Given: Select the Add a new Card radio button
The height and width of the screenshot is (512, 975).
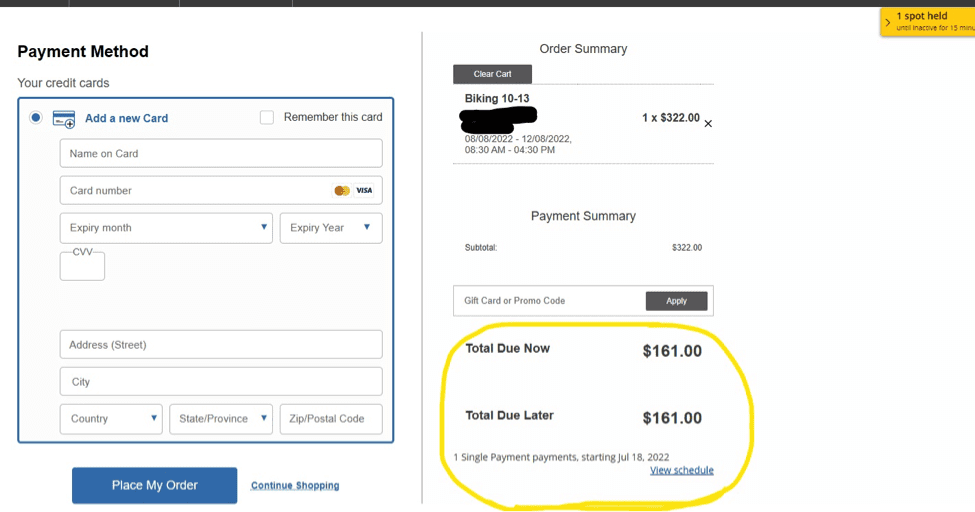Looking at the screenshot, I should click(x=35, y=117).
